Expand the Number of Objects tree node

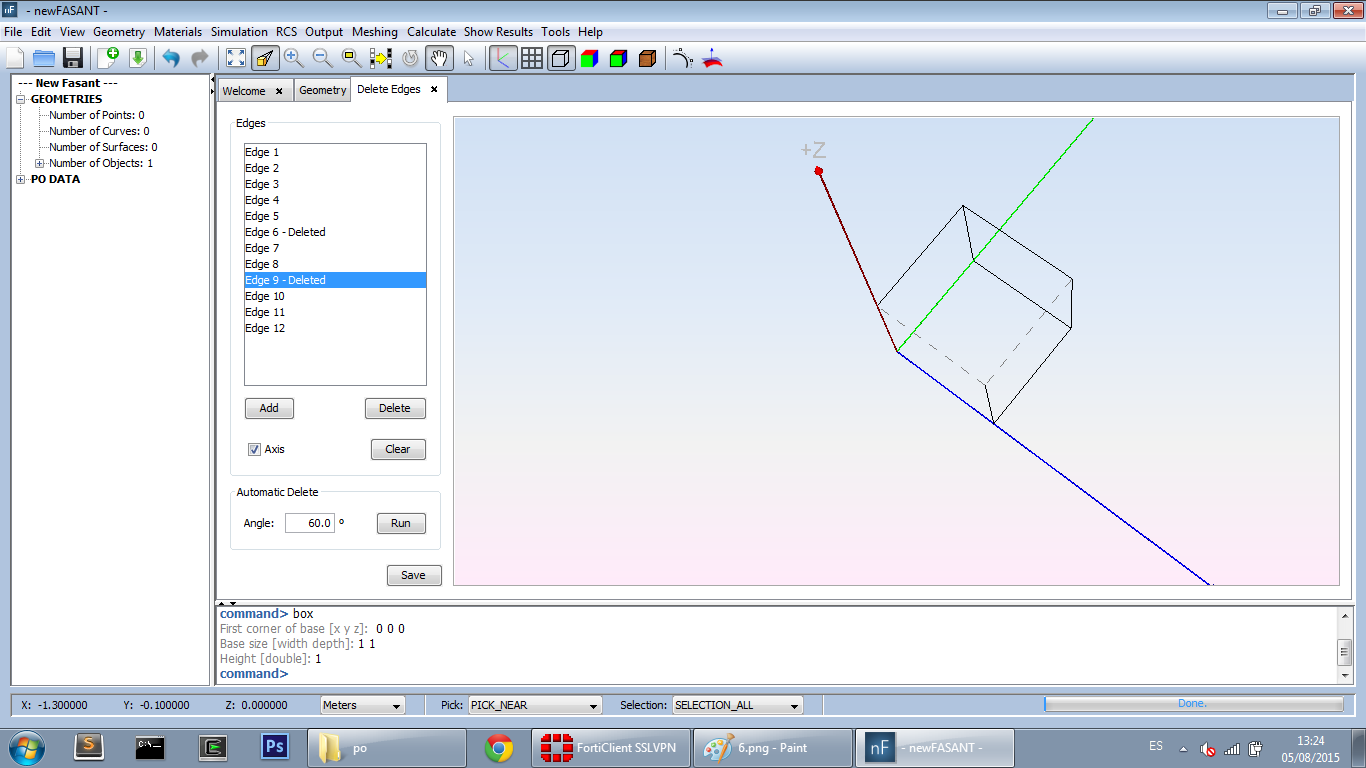pos(40,163)
